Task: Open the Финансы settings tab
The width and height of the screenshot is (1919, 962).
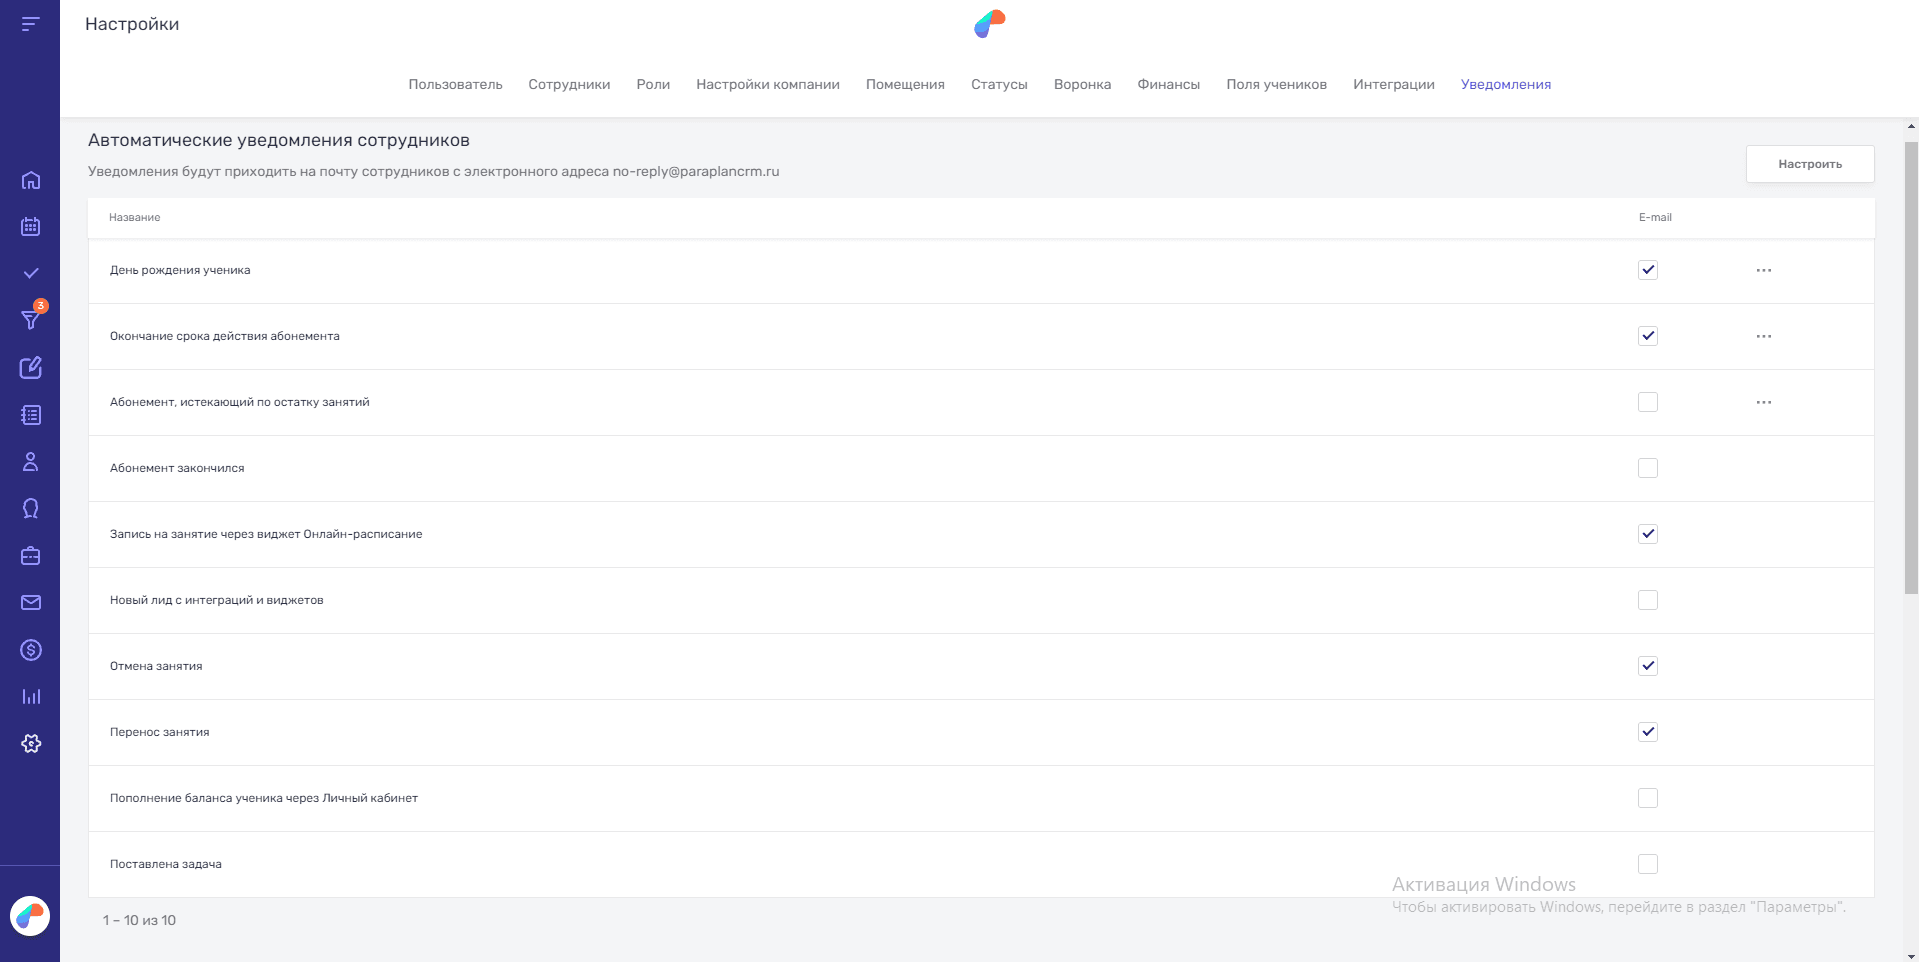Action: pyautogui.click(x=1168, y=84)
